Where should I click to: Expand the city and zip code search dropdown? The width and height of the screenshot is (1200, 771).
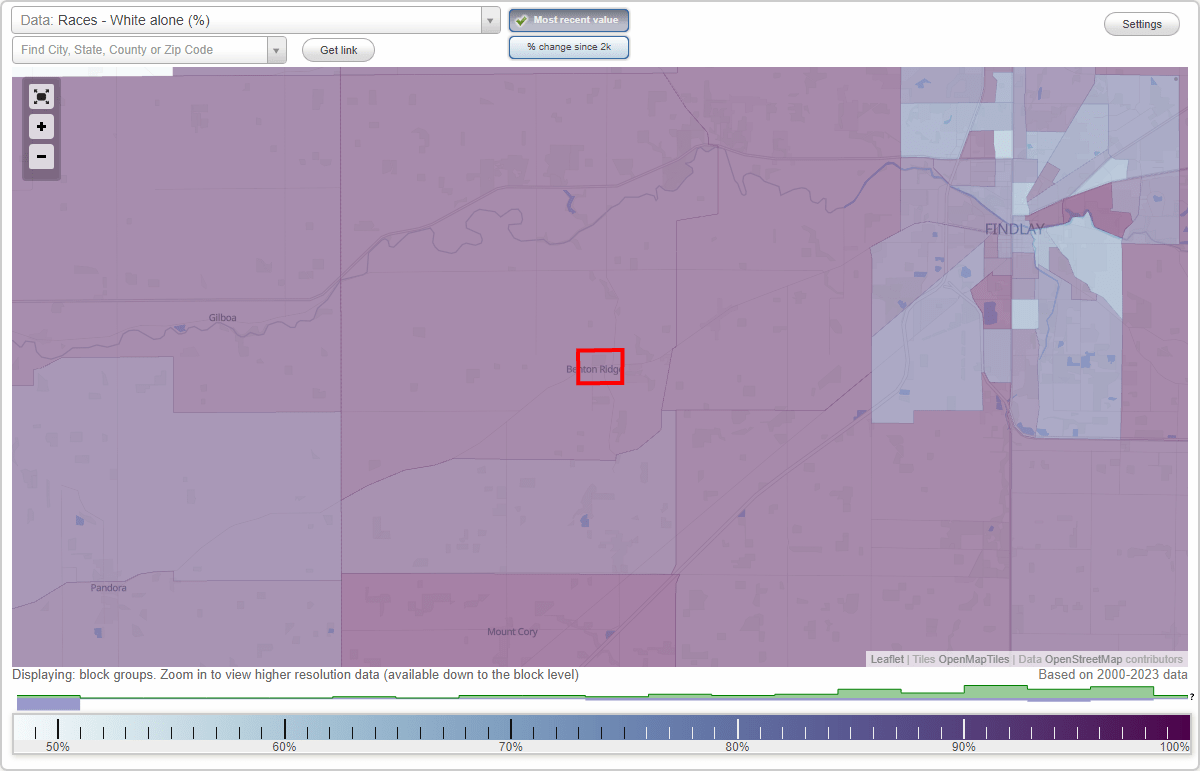click(277, 49)
